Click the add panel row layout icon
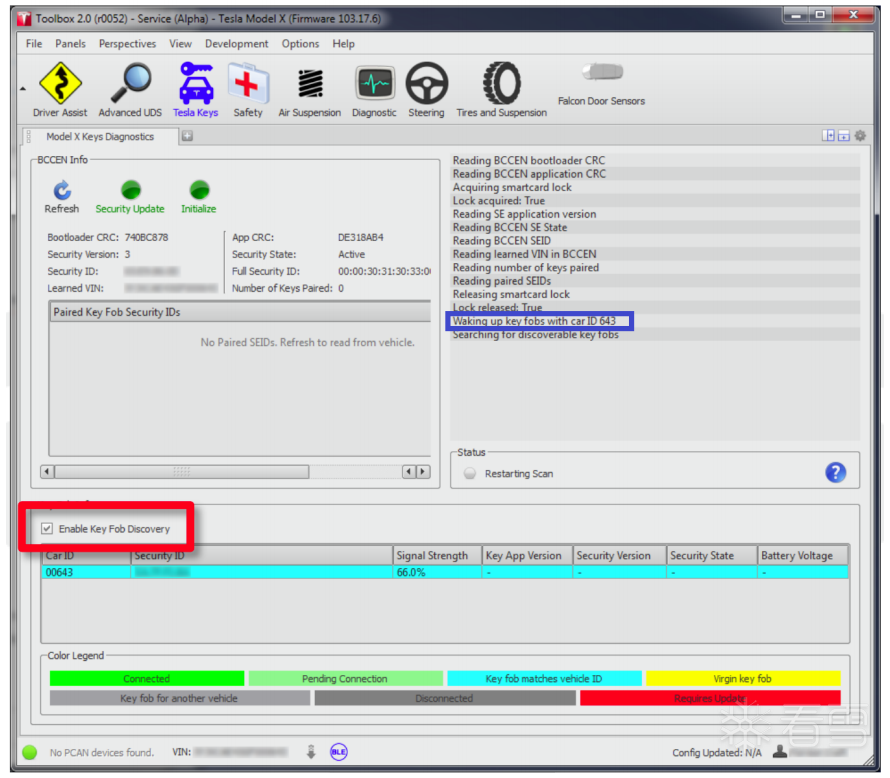 point(844,136)
